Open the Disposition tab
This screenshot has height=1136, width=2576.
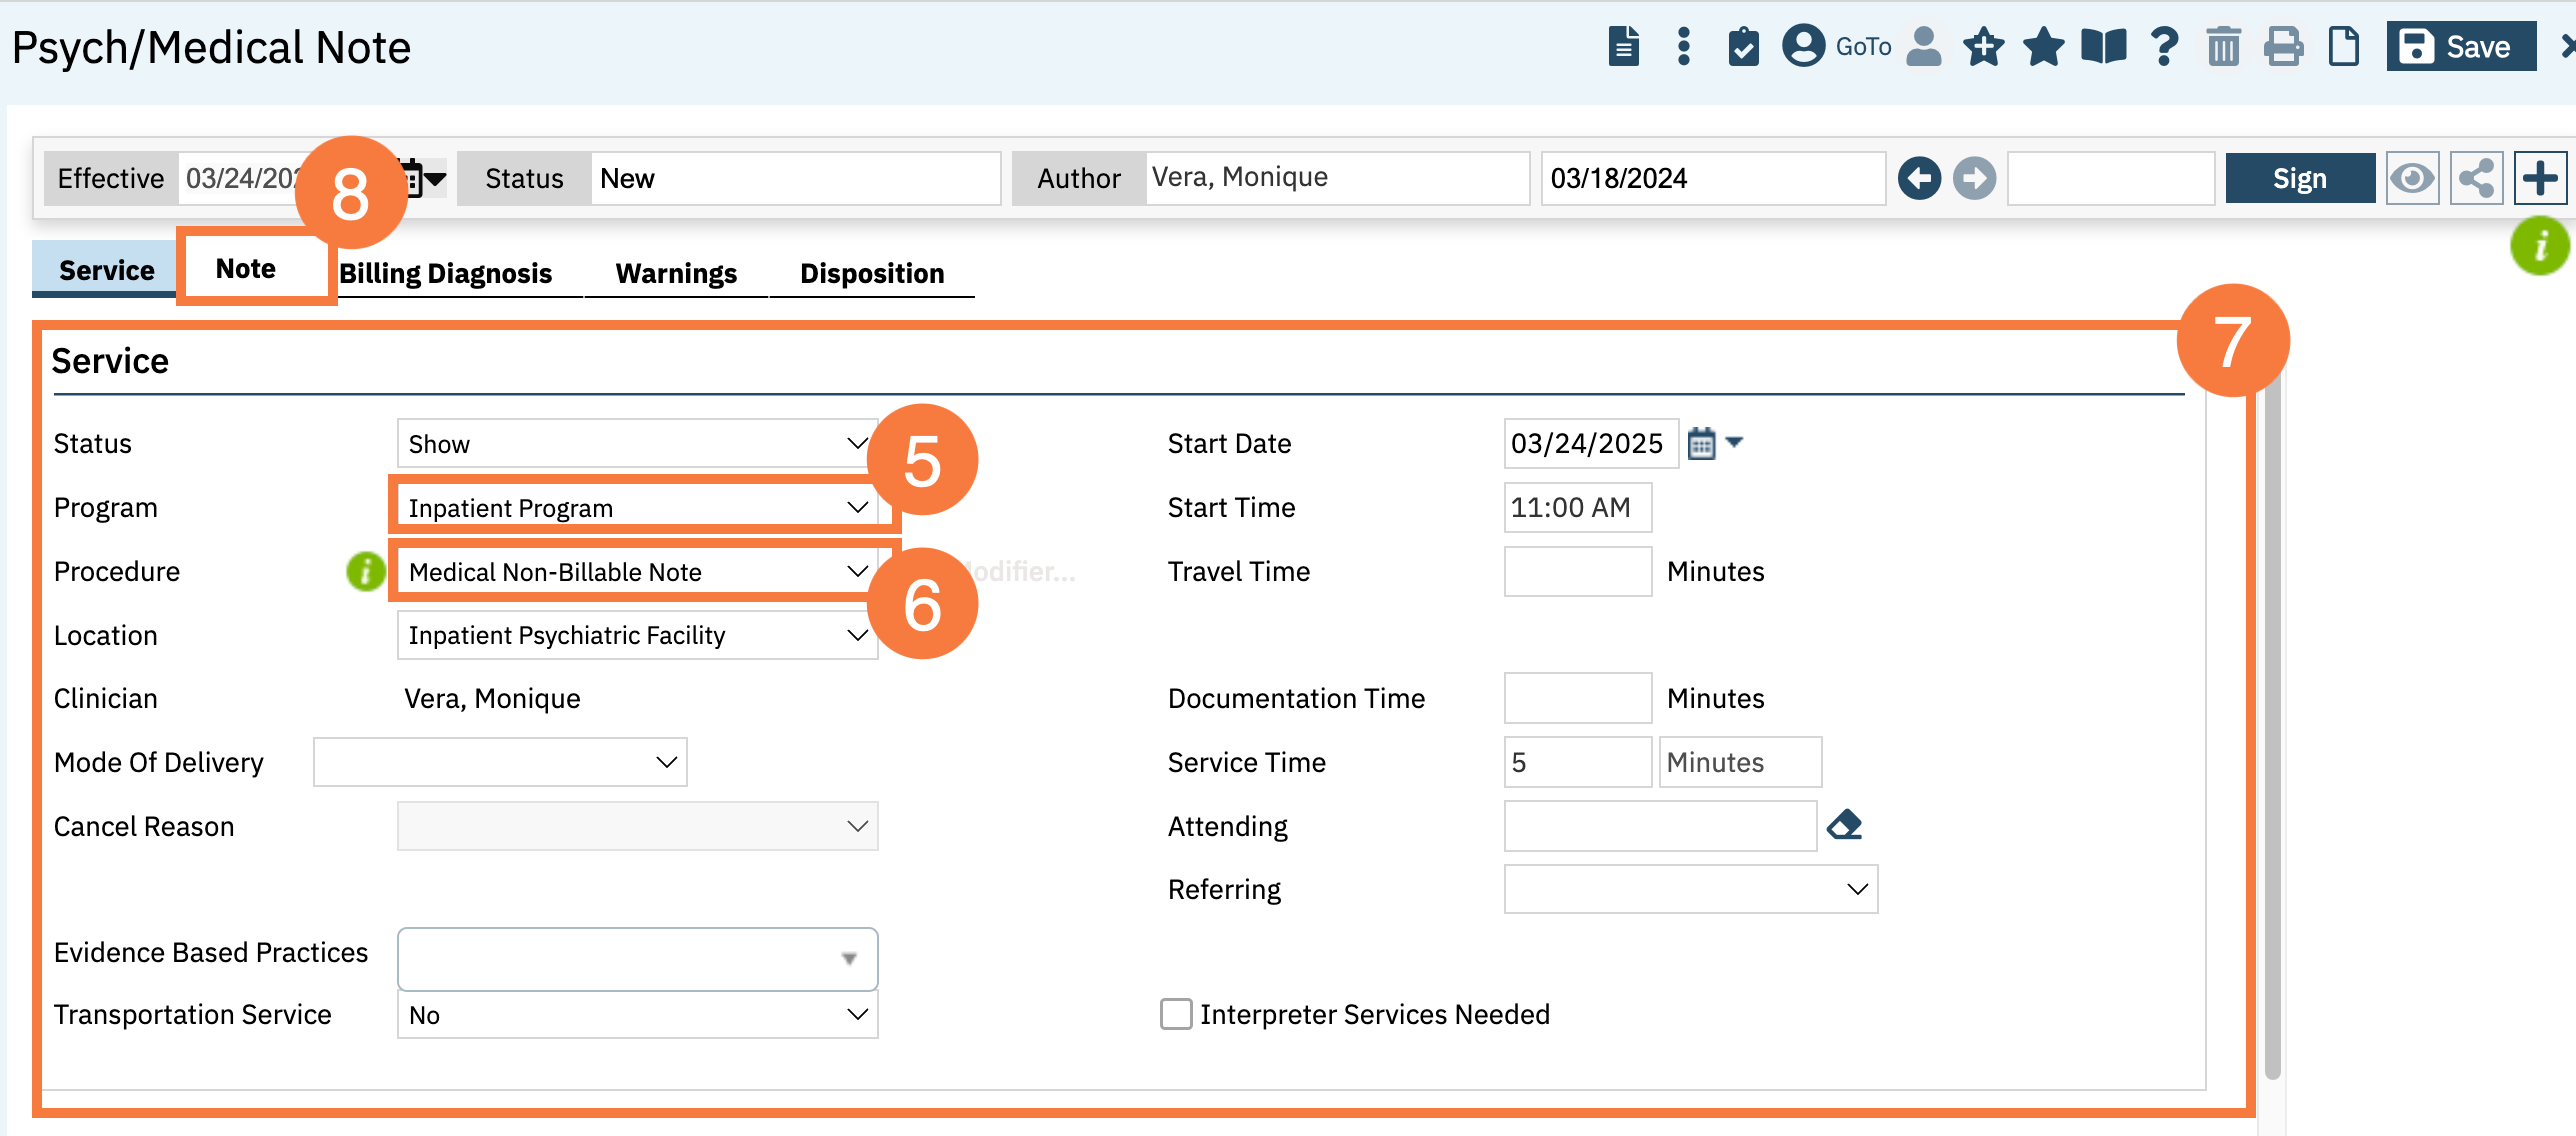[871, 273]
